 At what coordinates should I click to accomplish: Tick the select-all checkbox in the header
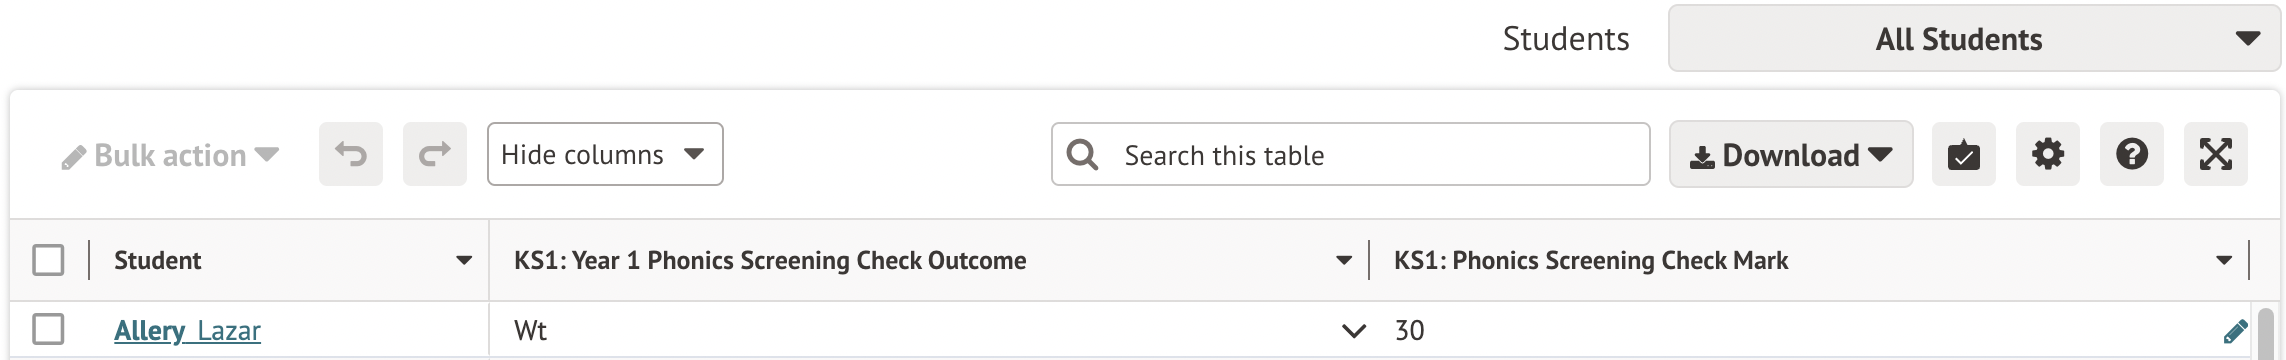pos(48,260)
